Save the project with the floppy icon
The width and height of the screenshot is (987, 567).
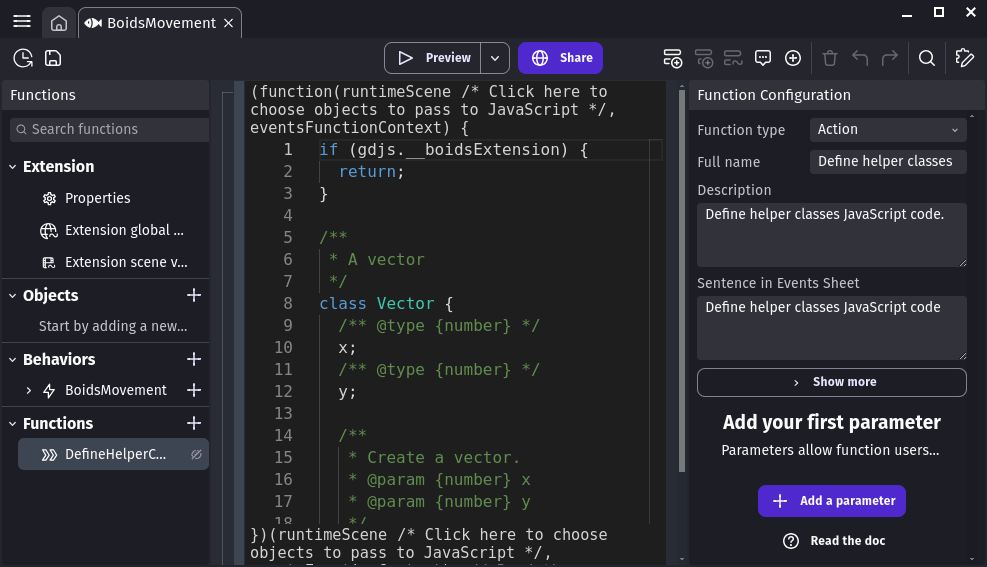click(x=53, y=58)
